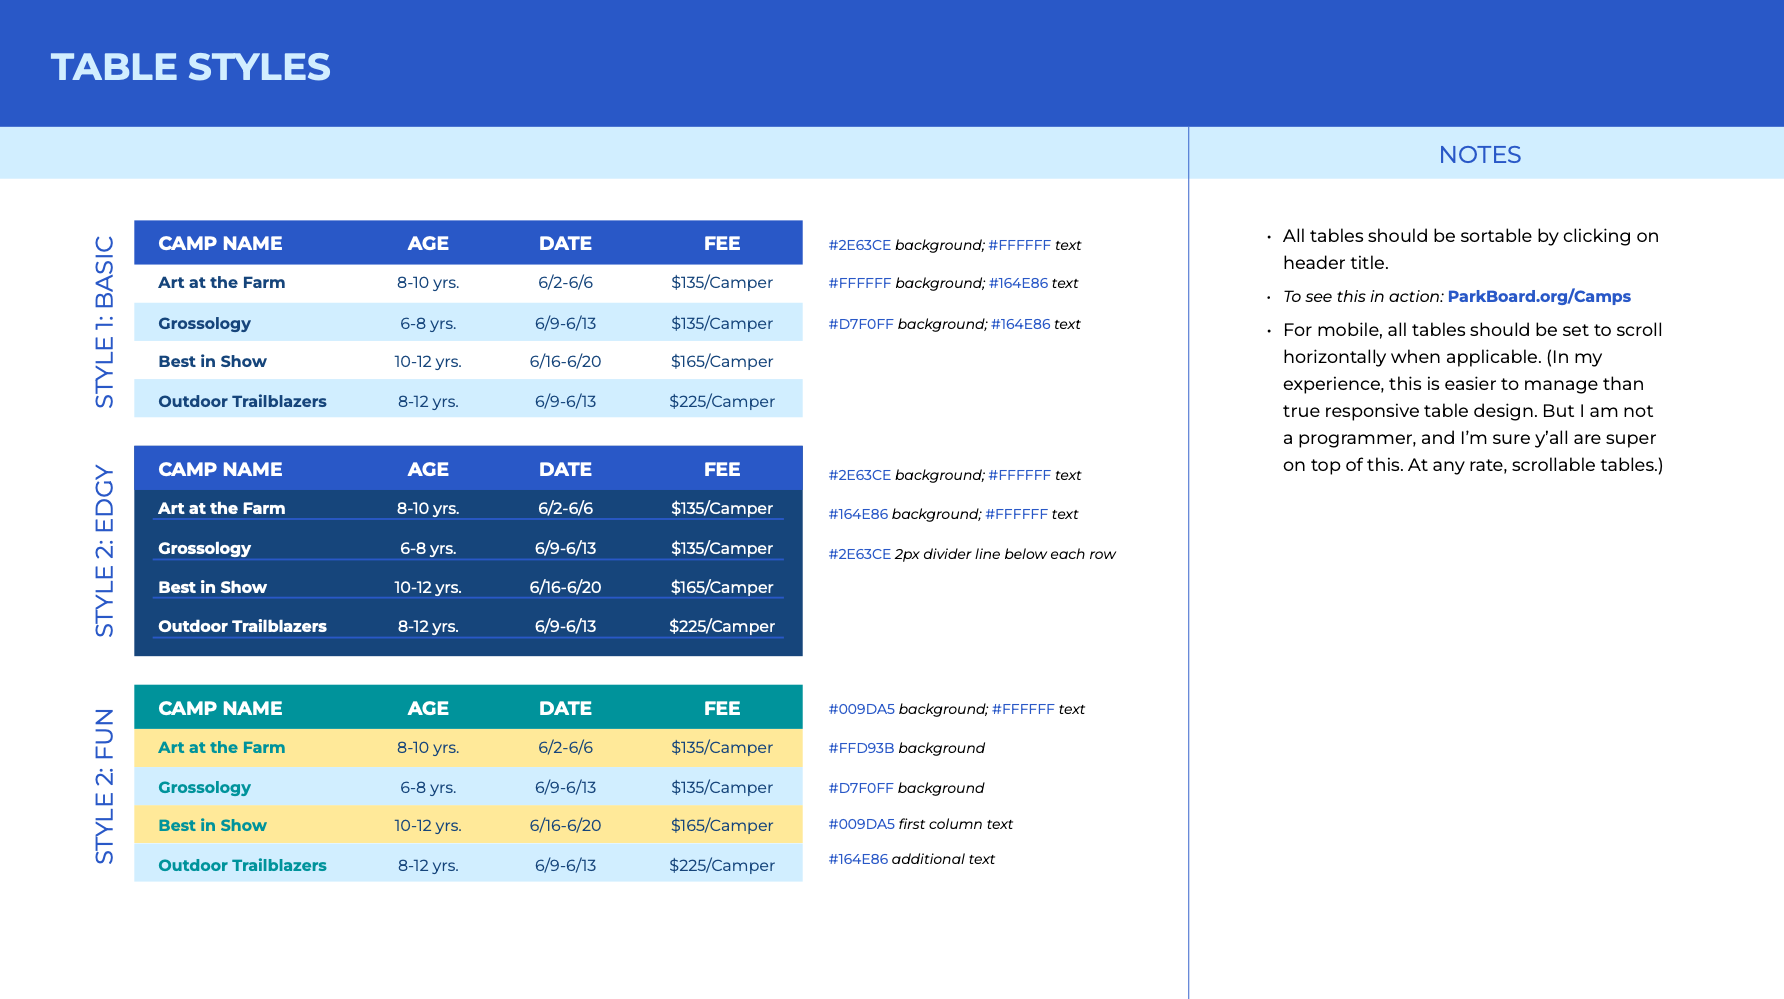The height and width of the screenshot is (999, 1784).
Task: Click the 'To see this in action:' text
Action: pos(1363,296)
